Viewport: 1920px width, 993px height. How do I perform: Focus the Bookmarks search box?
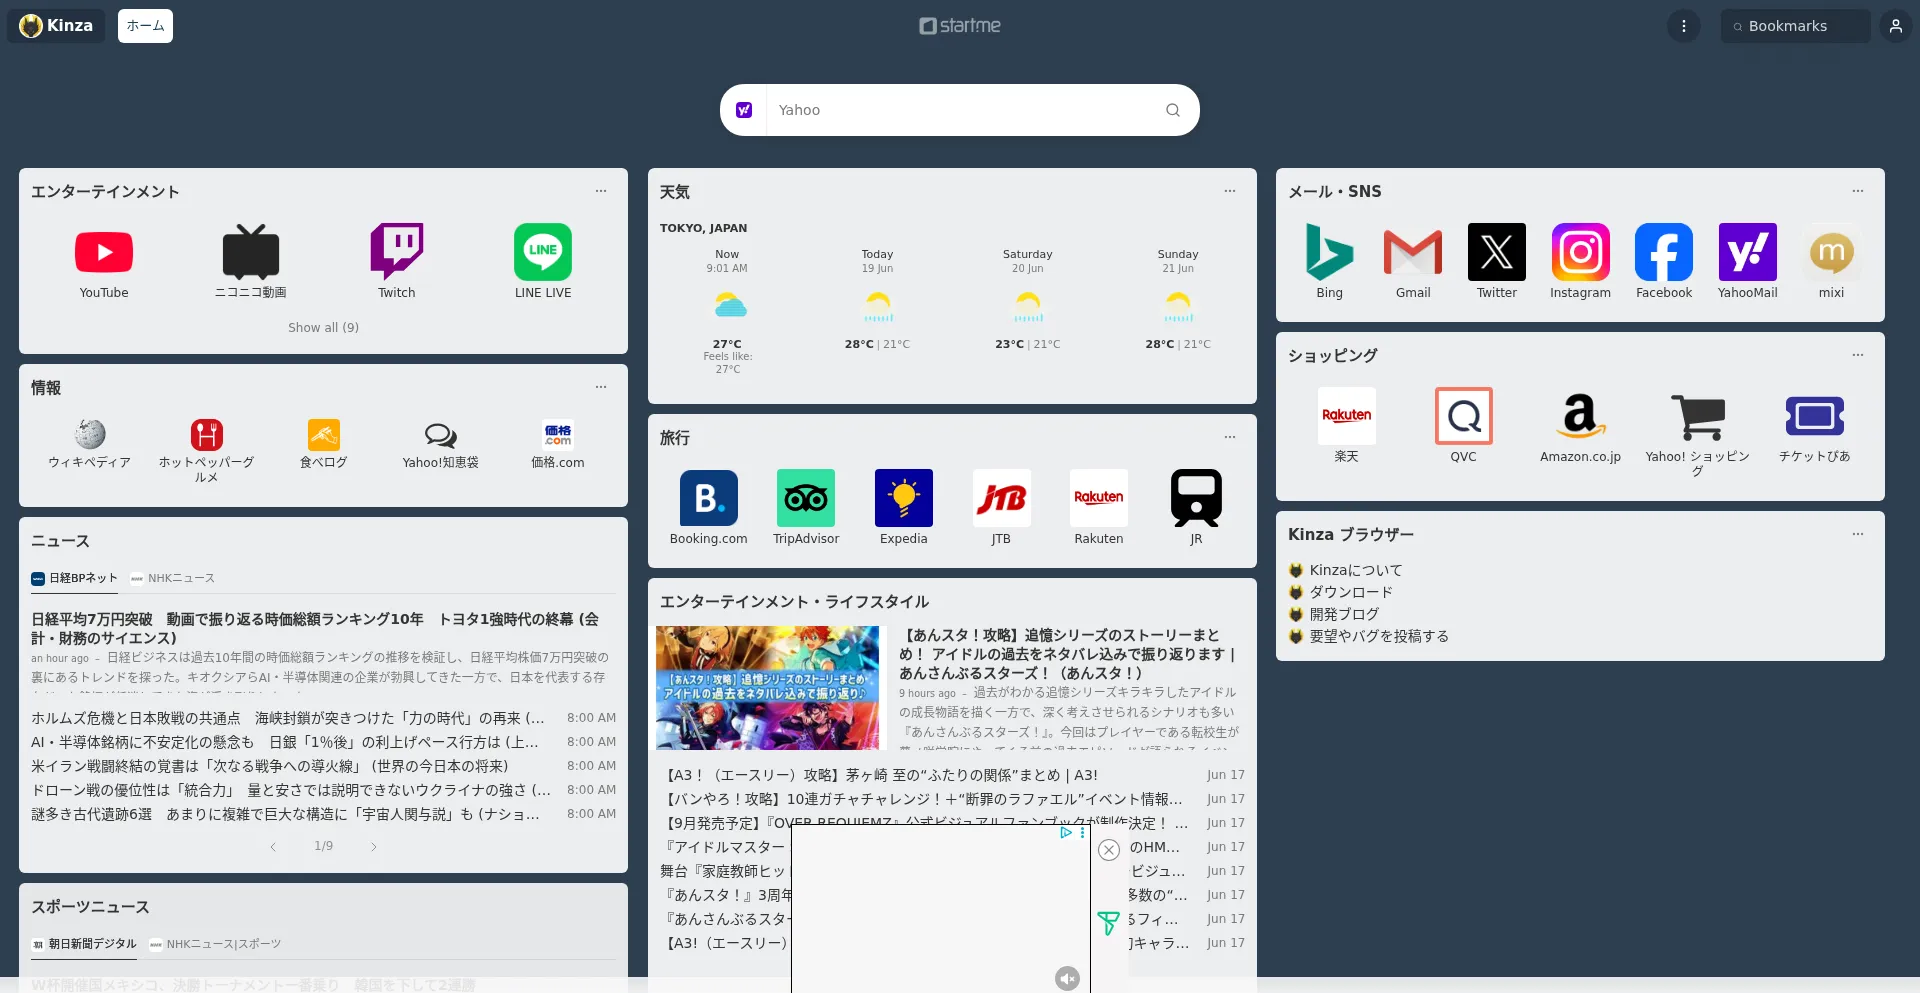point(1796,26)
